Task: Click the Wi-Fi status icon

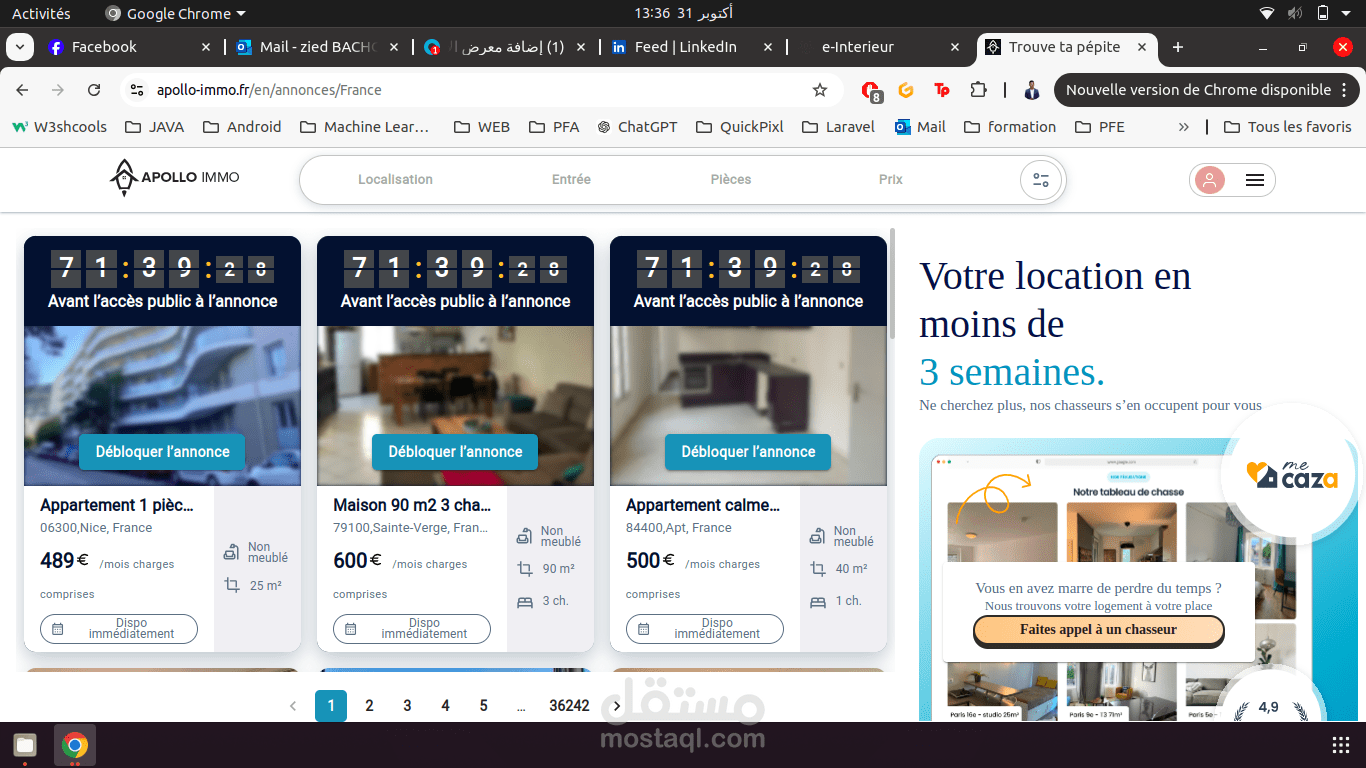Action: [x=1267, y=13]
